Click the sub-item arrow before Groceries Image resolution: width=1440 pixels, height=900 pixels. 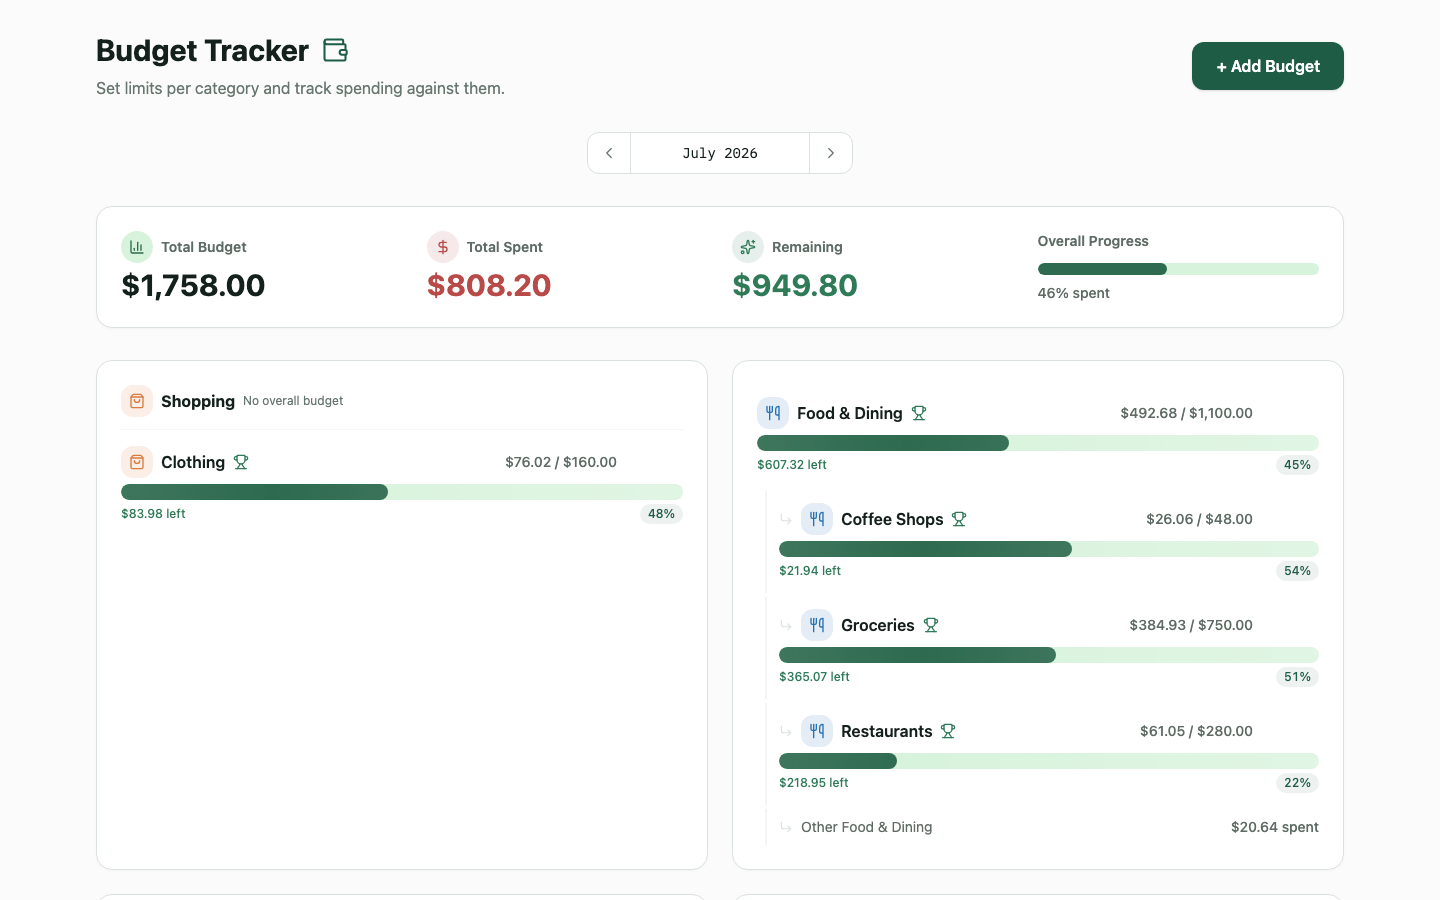point(786,625)
